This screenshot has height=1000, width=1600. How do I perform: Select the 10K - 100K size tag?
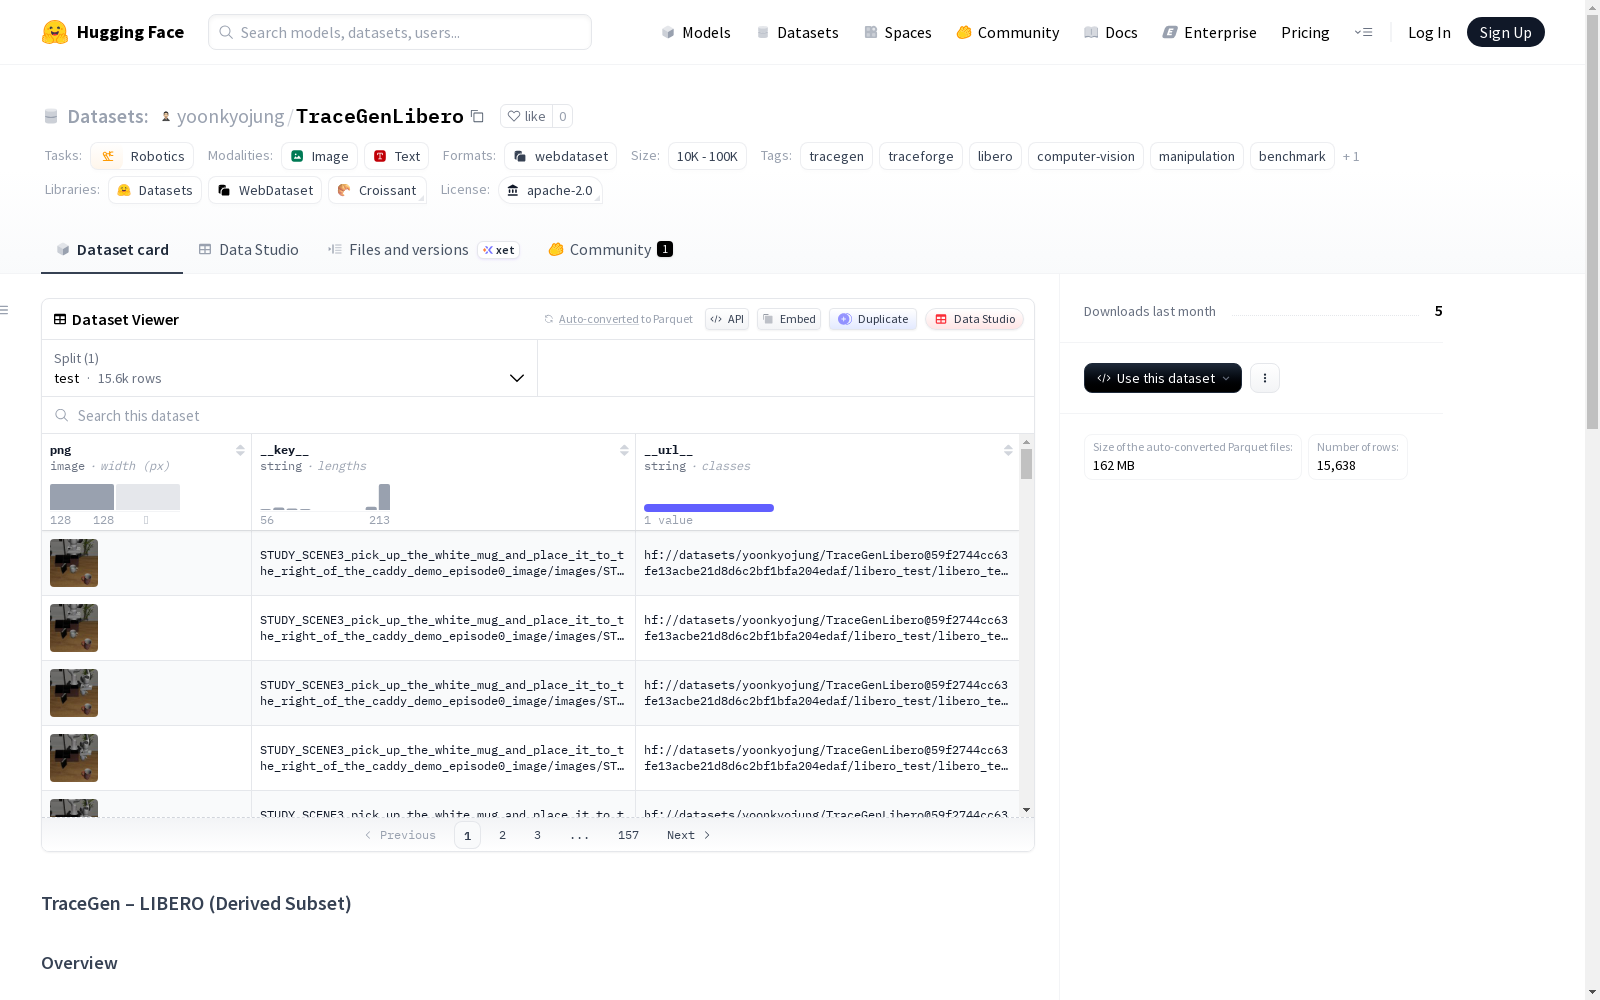click(x=707, y=156)
